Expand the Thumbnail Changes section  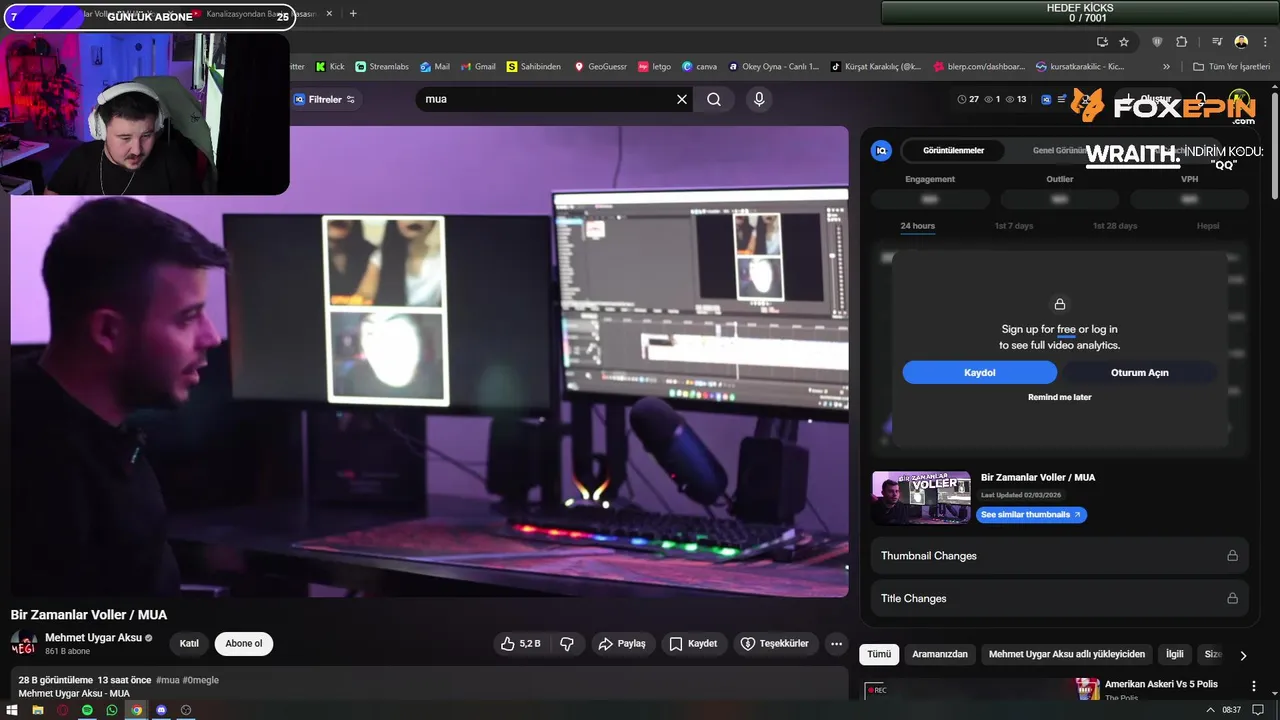pos(1059,555)
